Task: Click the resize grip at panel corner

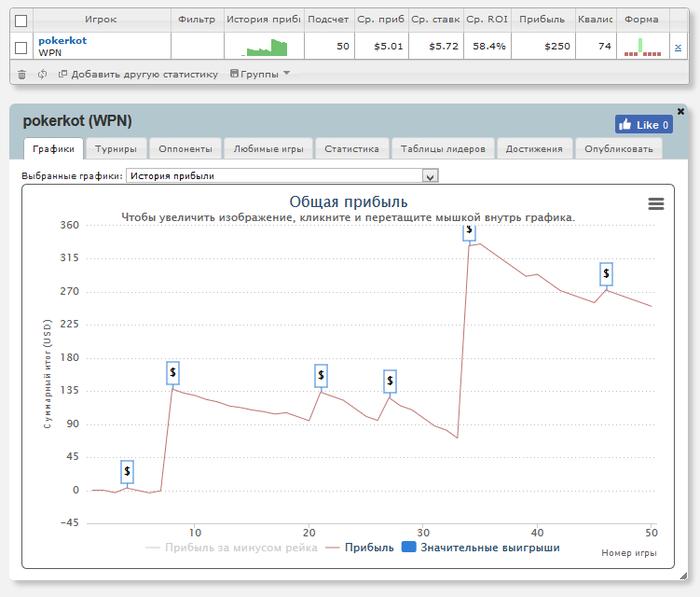Action: pyautogui.click(x=683, y=576)
